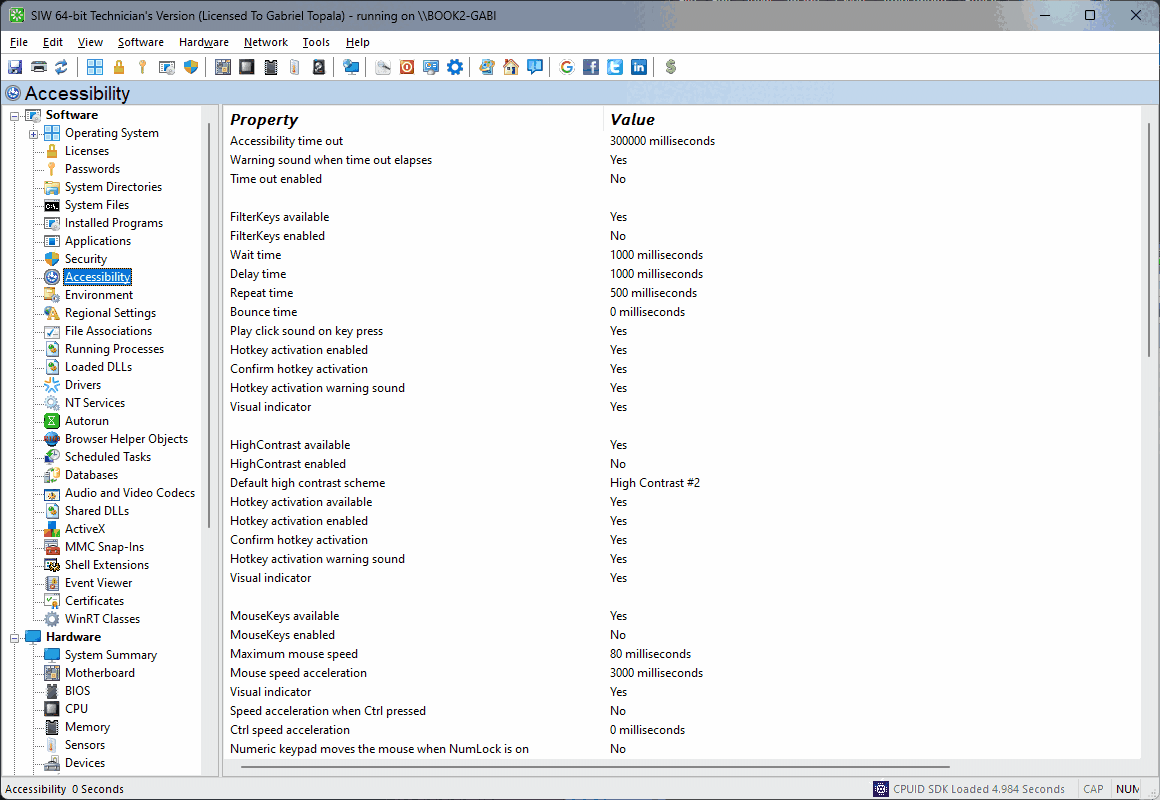
Task: Open the Network menu
Action: [265, 42]
